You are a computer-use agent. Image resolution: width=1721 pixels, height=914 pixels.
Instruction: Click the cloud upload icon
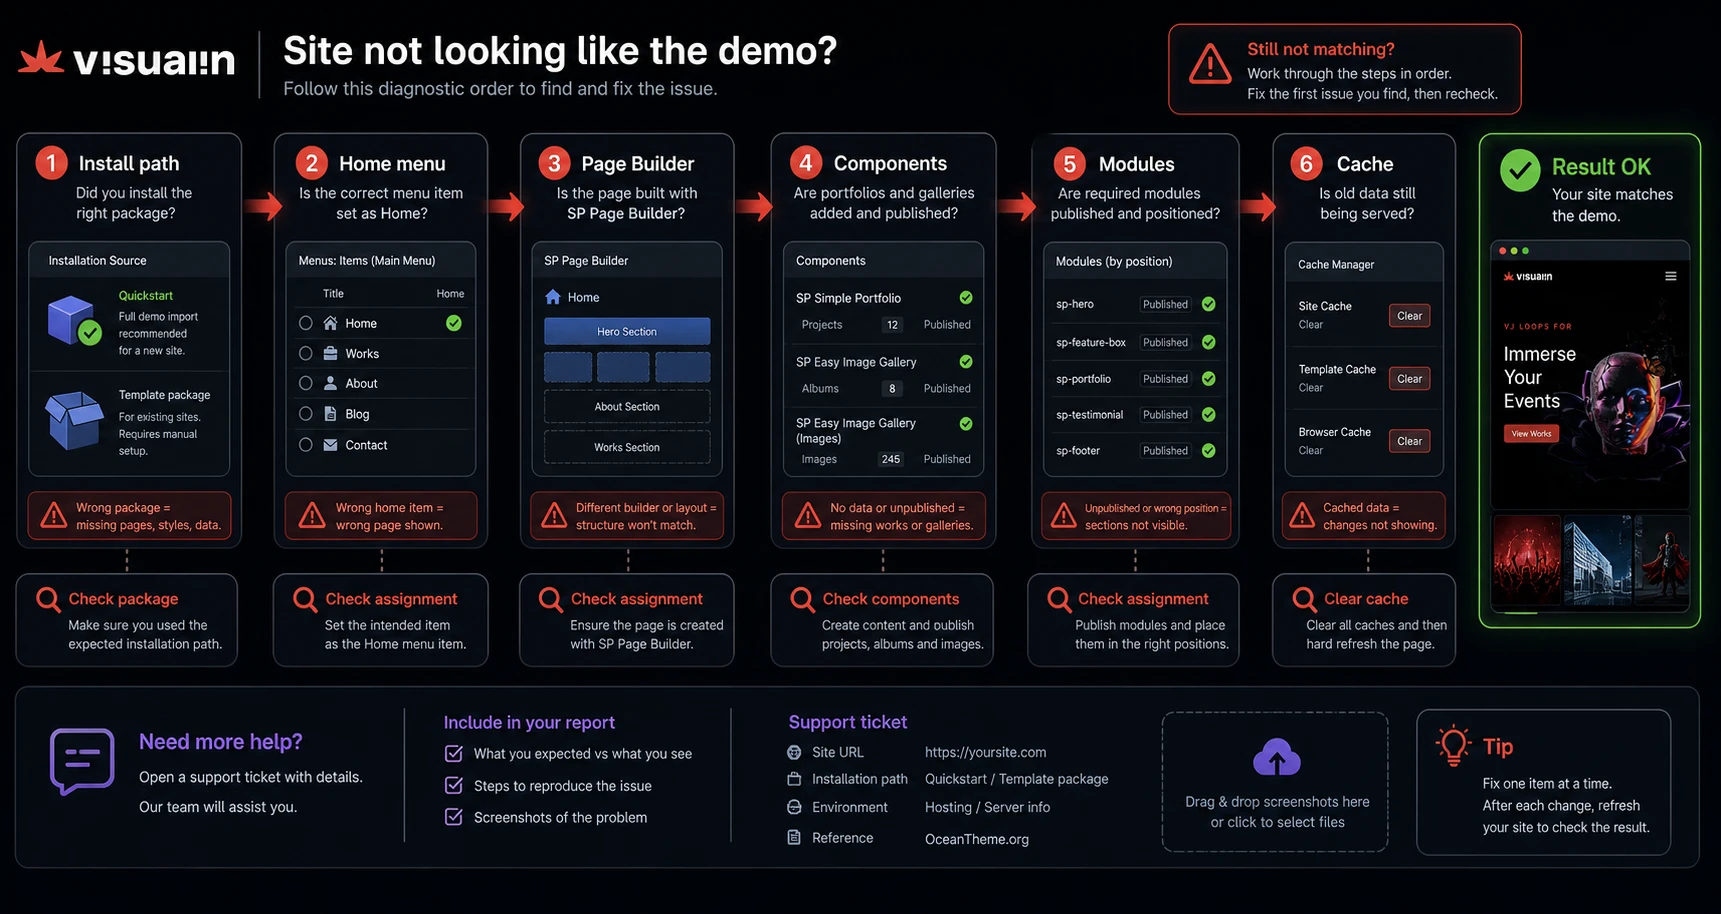click(1277, 758)
